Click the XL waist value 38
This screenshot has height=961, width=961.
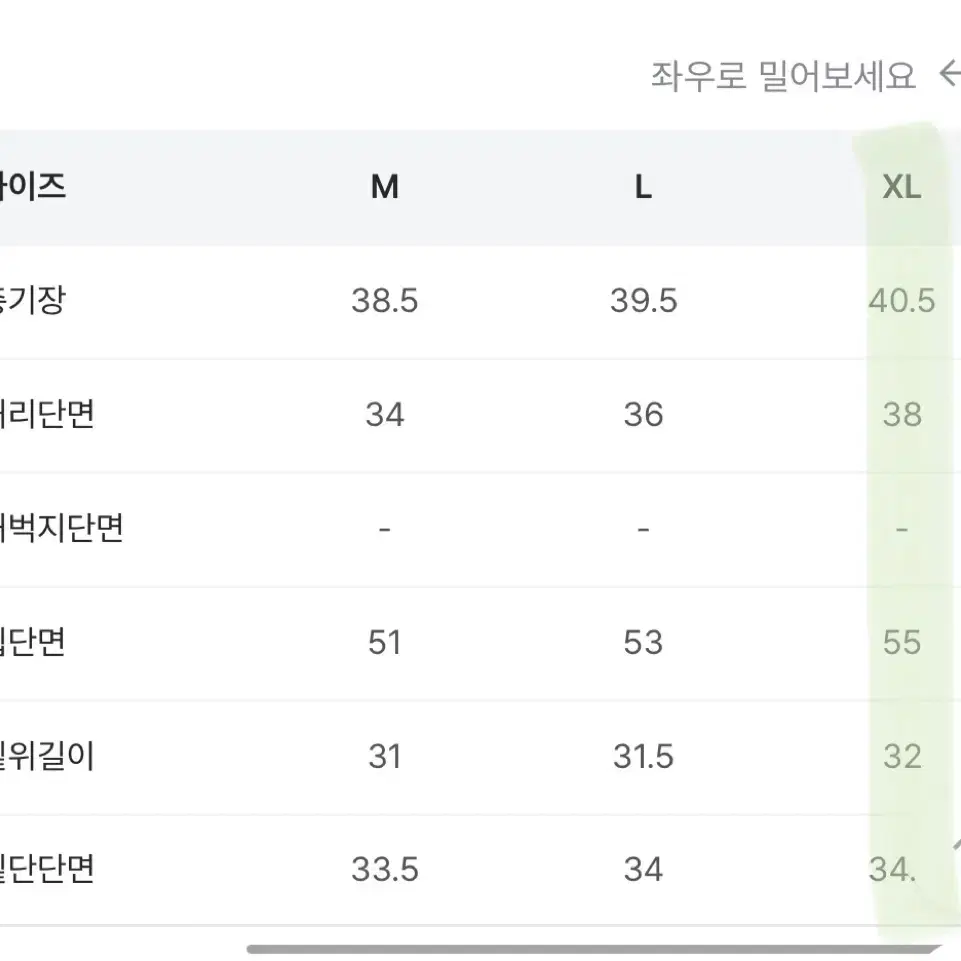pos(902,414)
